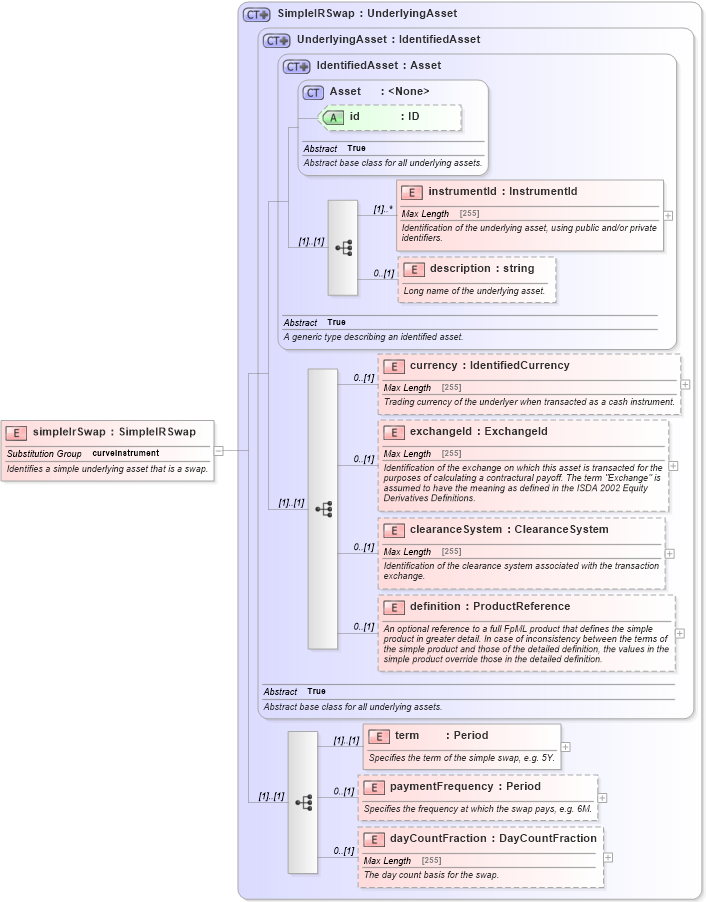Click the [1]..* cardinality of instrumentId
Image resolution: width=706 pixels, height=902 pixels.
point(383,209)
